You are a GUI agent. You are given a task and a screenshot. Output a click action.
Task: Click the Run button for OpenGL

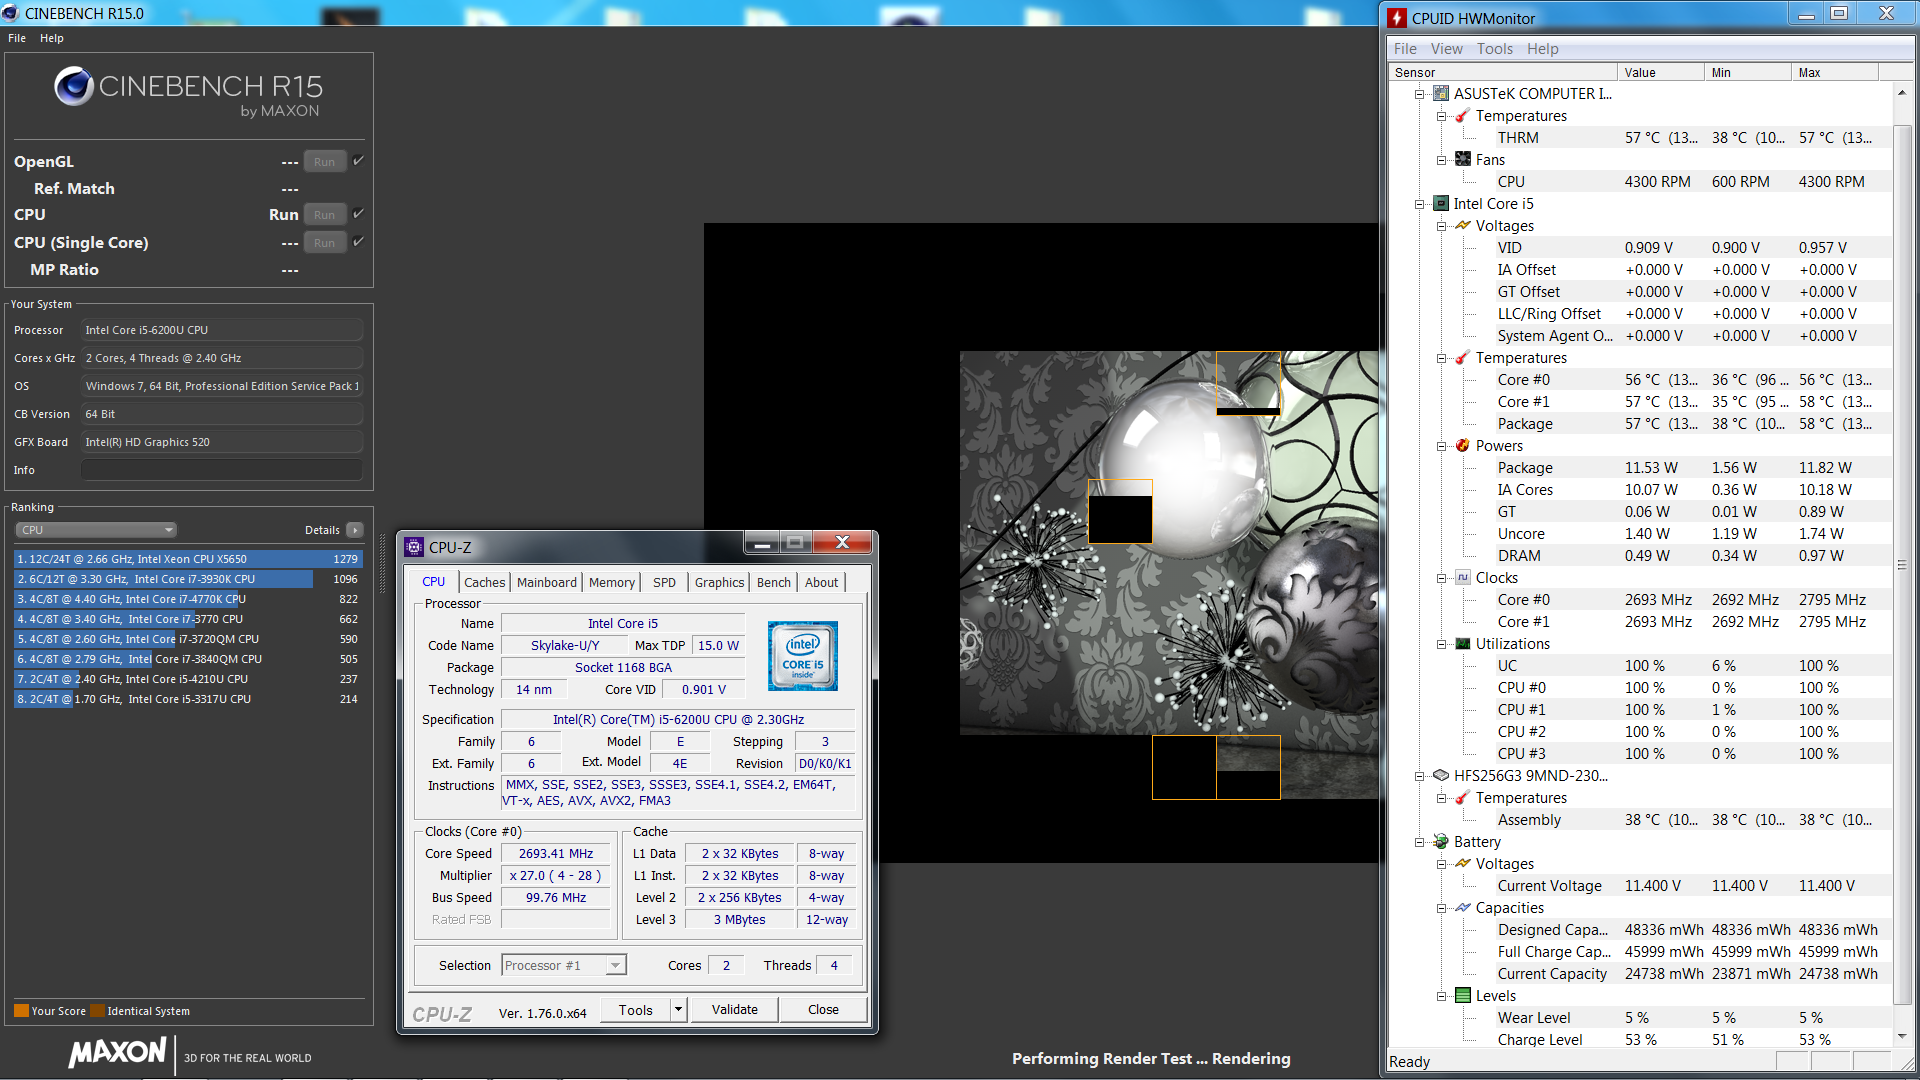[325, 161]
